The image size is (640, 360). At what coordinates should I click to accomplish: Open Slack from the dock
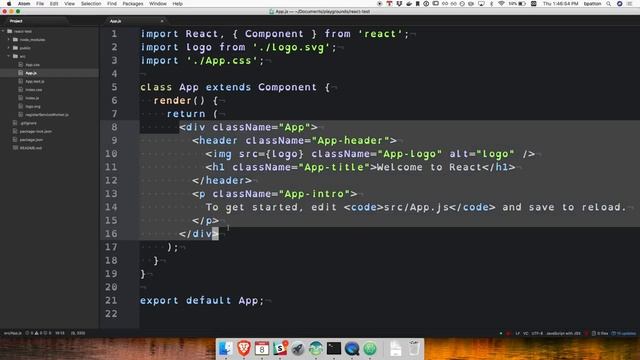tap(280, 349)
